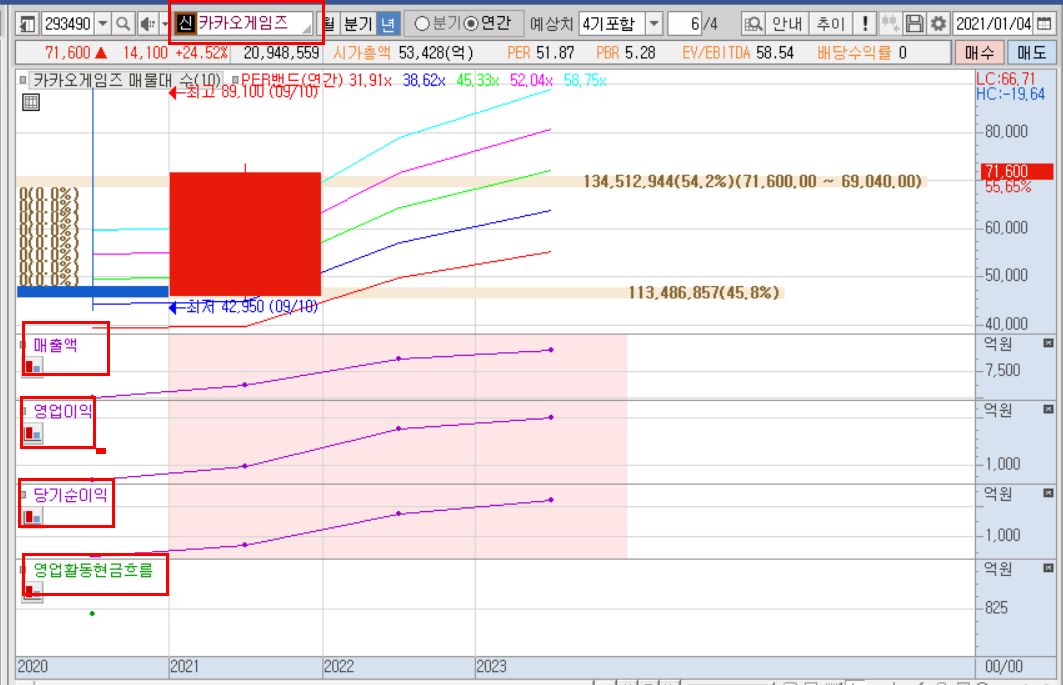Save chart with the floppy disk icon
This screenshot has width=1063, height=685.
pyautogui.click(x=914, y=24)
